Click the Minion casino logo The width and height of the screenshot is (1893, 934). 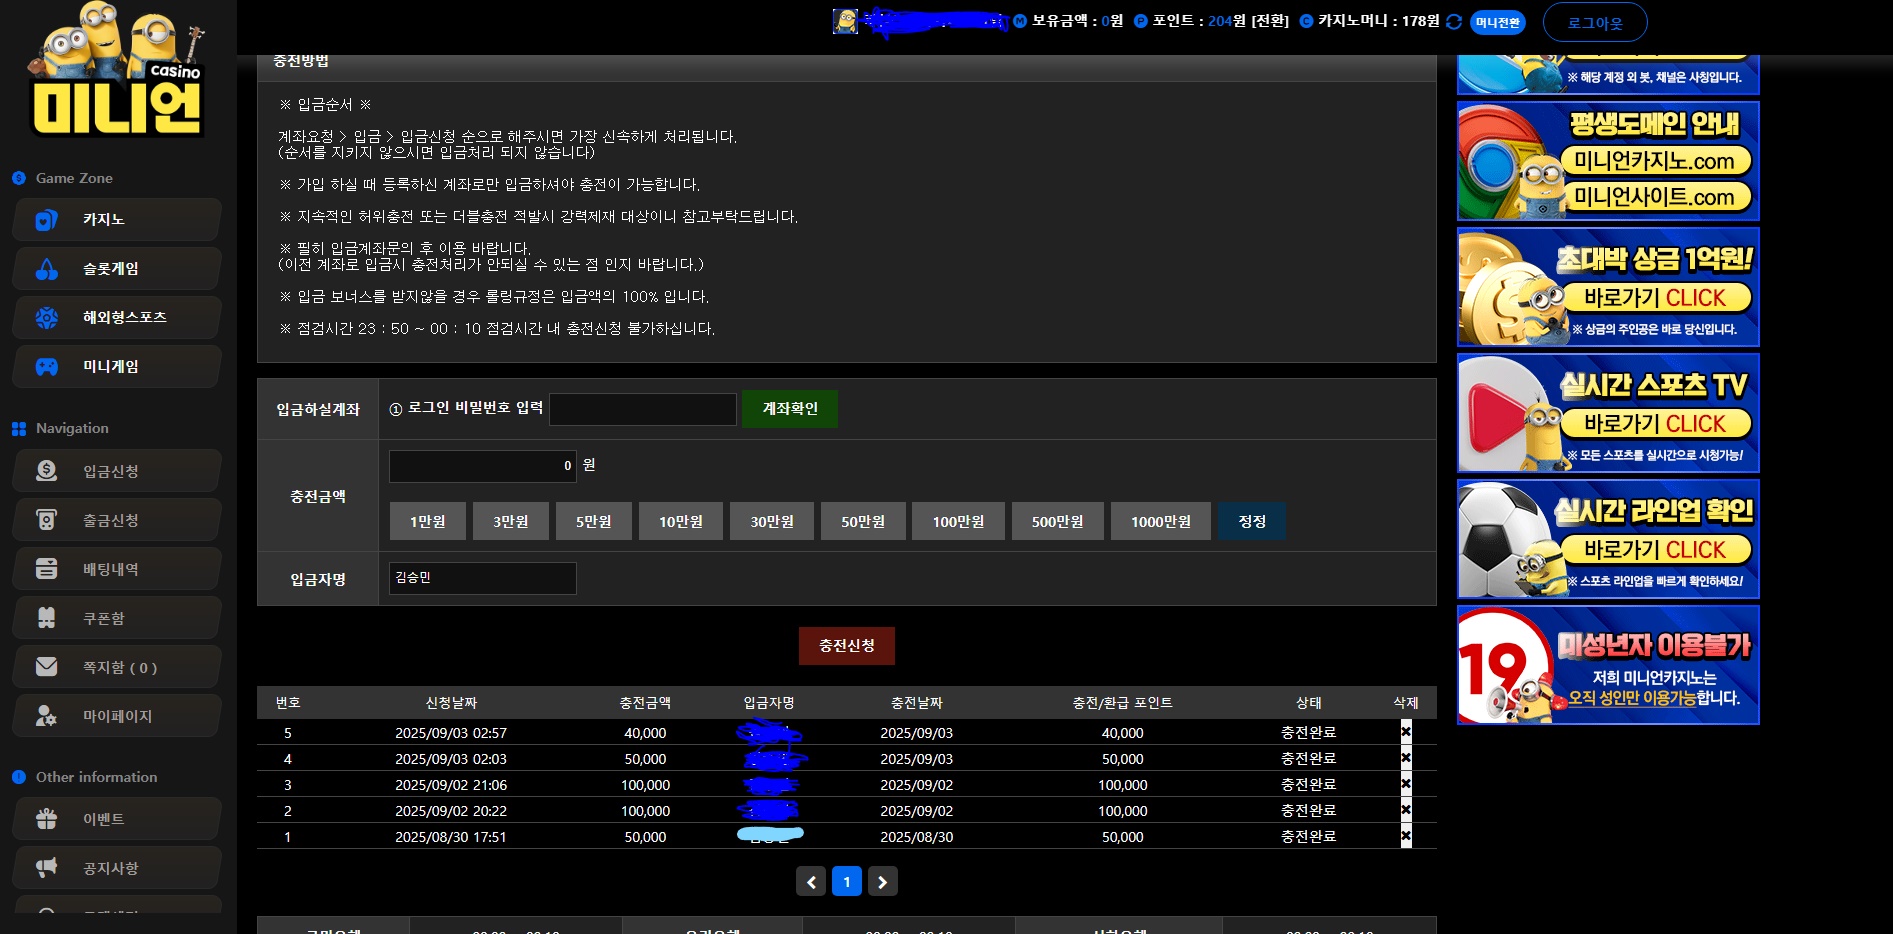tap(118, 72)
